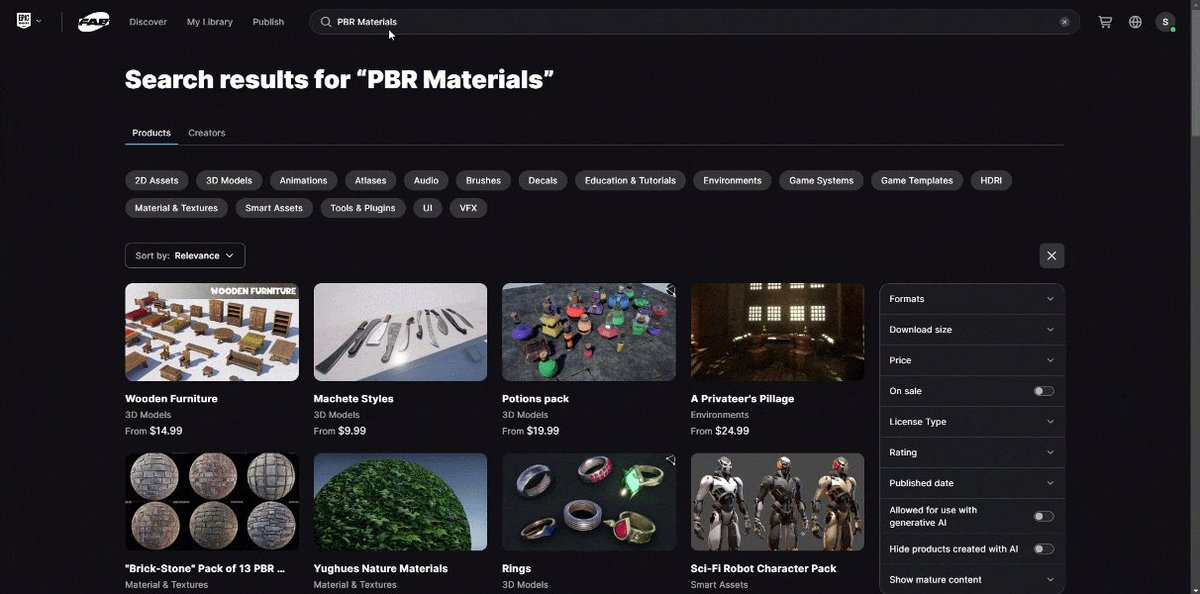
Task: Open the Epic Games logo menu
Action: (x=24, y=21)
